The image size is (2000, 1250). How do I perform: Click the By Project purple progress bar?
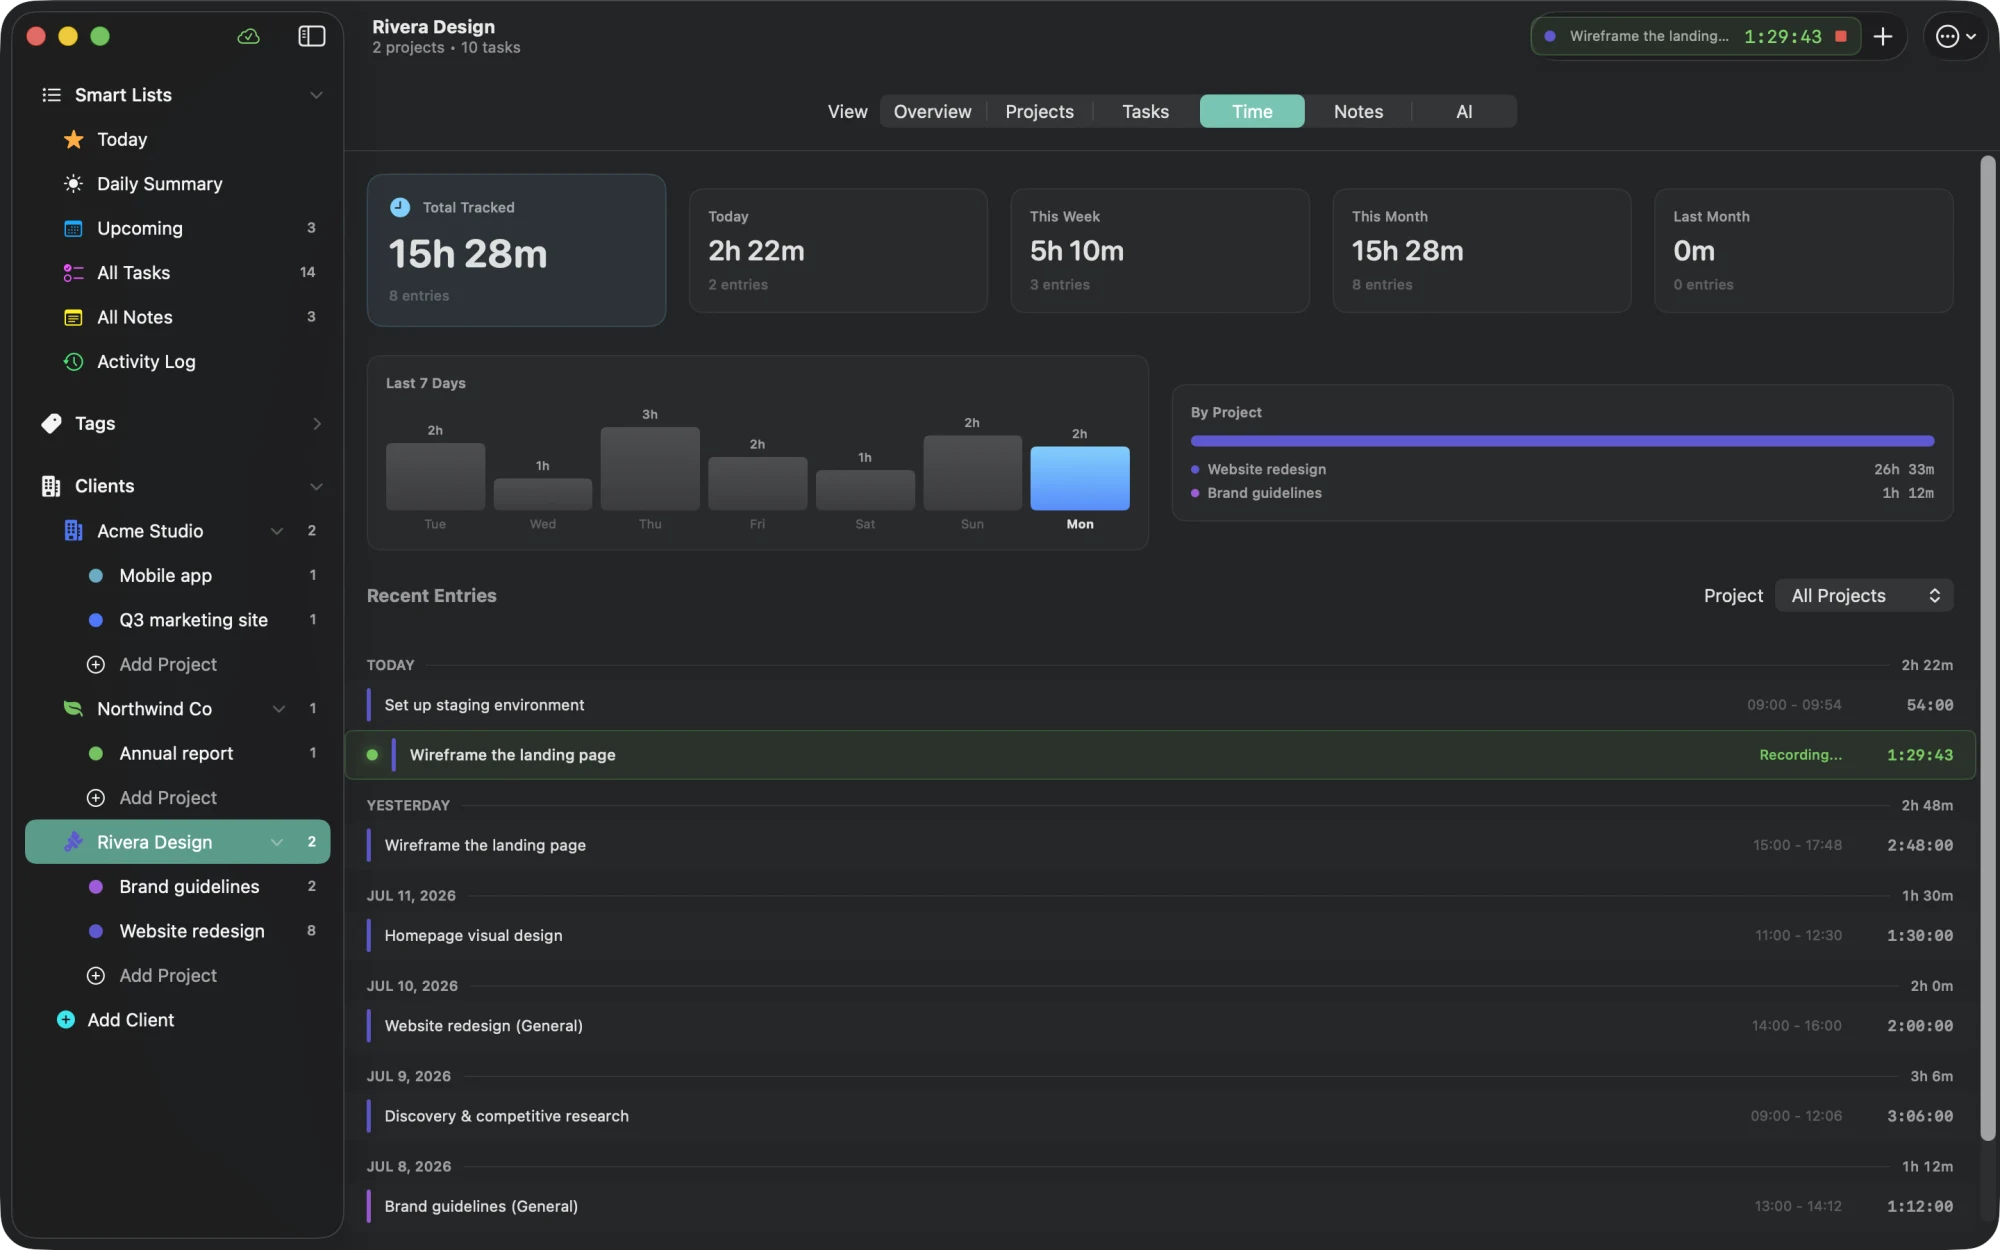(1562, 441)
